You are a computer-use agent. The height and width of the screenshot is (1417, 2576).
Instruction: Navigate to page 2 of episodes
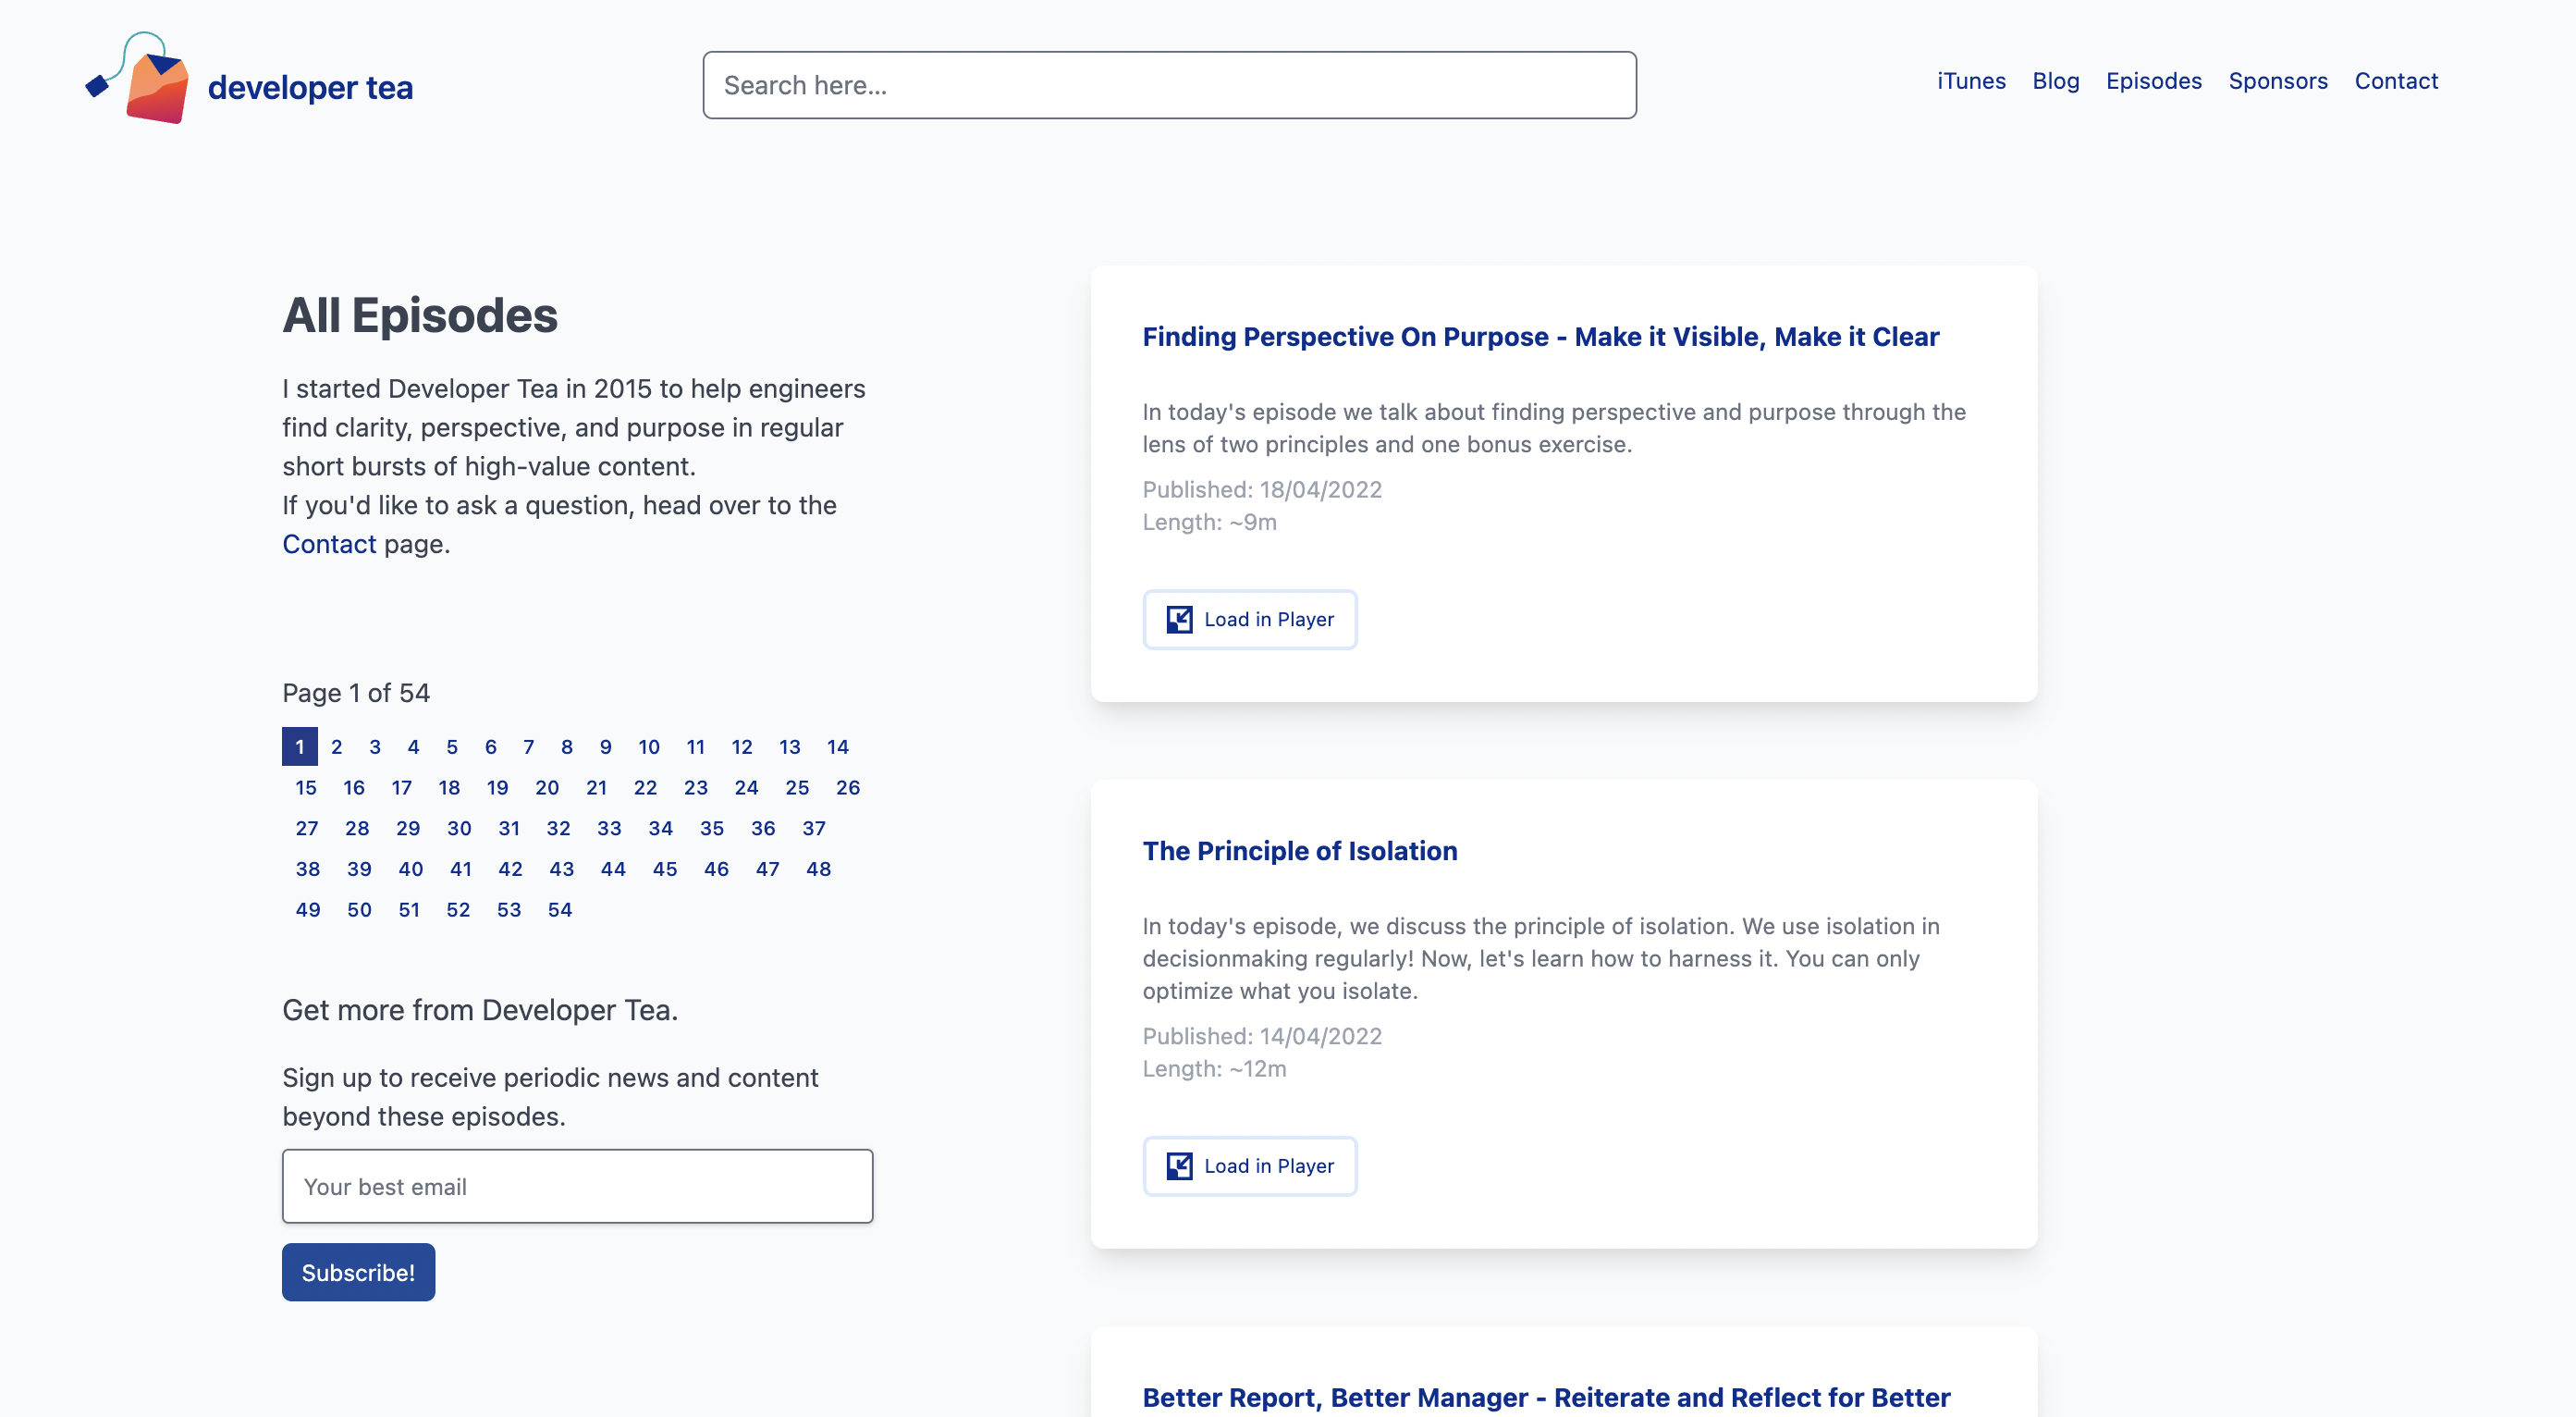pos(335,745)
